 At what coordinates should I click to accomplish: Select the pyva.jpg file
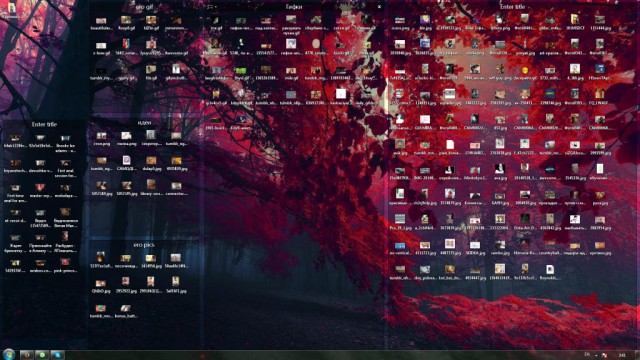pyautogui.click(x=600, y=198)
